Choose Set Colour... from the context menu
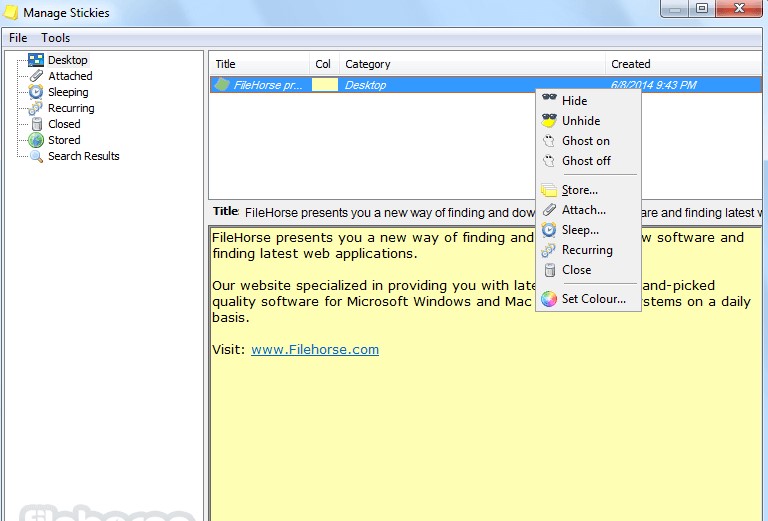The width and height of the screenshot is (768, 521). 588,299
